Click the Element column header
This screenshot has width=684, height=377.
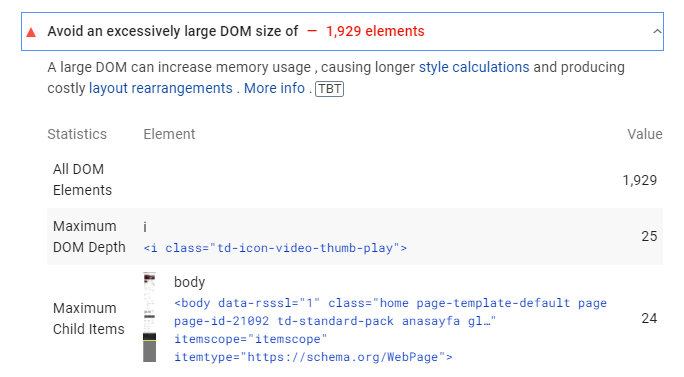click(x=169, y=134)
